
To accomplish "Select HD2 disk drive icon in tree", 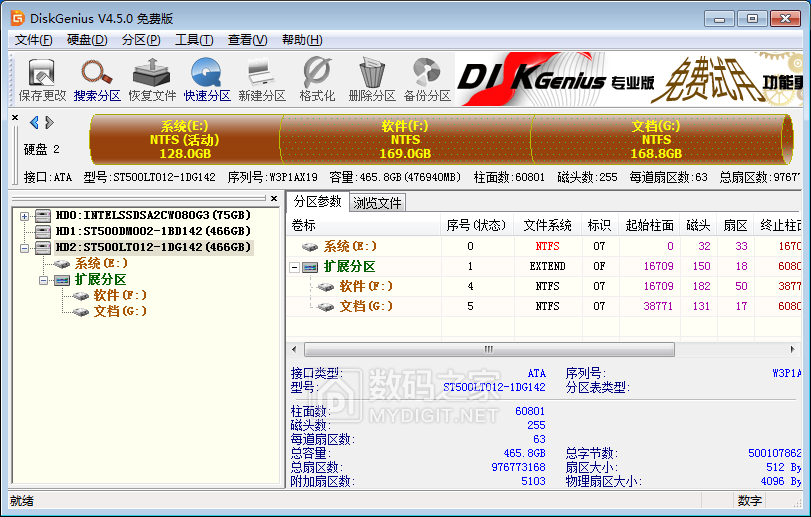I will pyautogui.click(x=42, y=248).
